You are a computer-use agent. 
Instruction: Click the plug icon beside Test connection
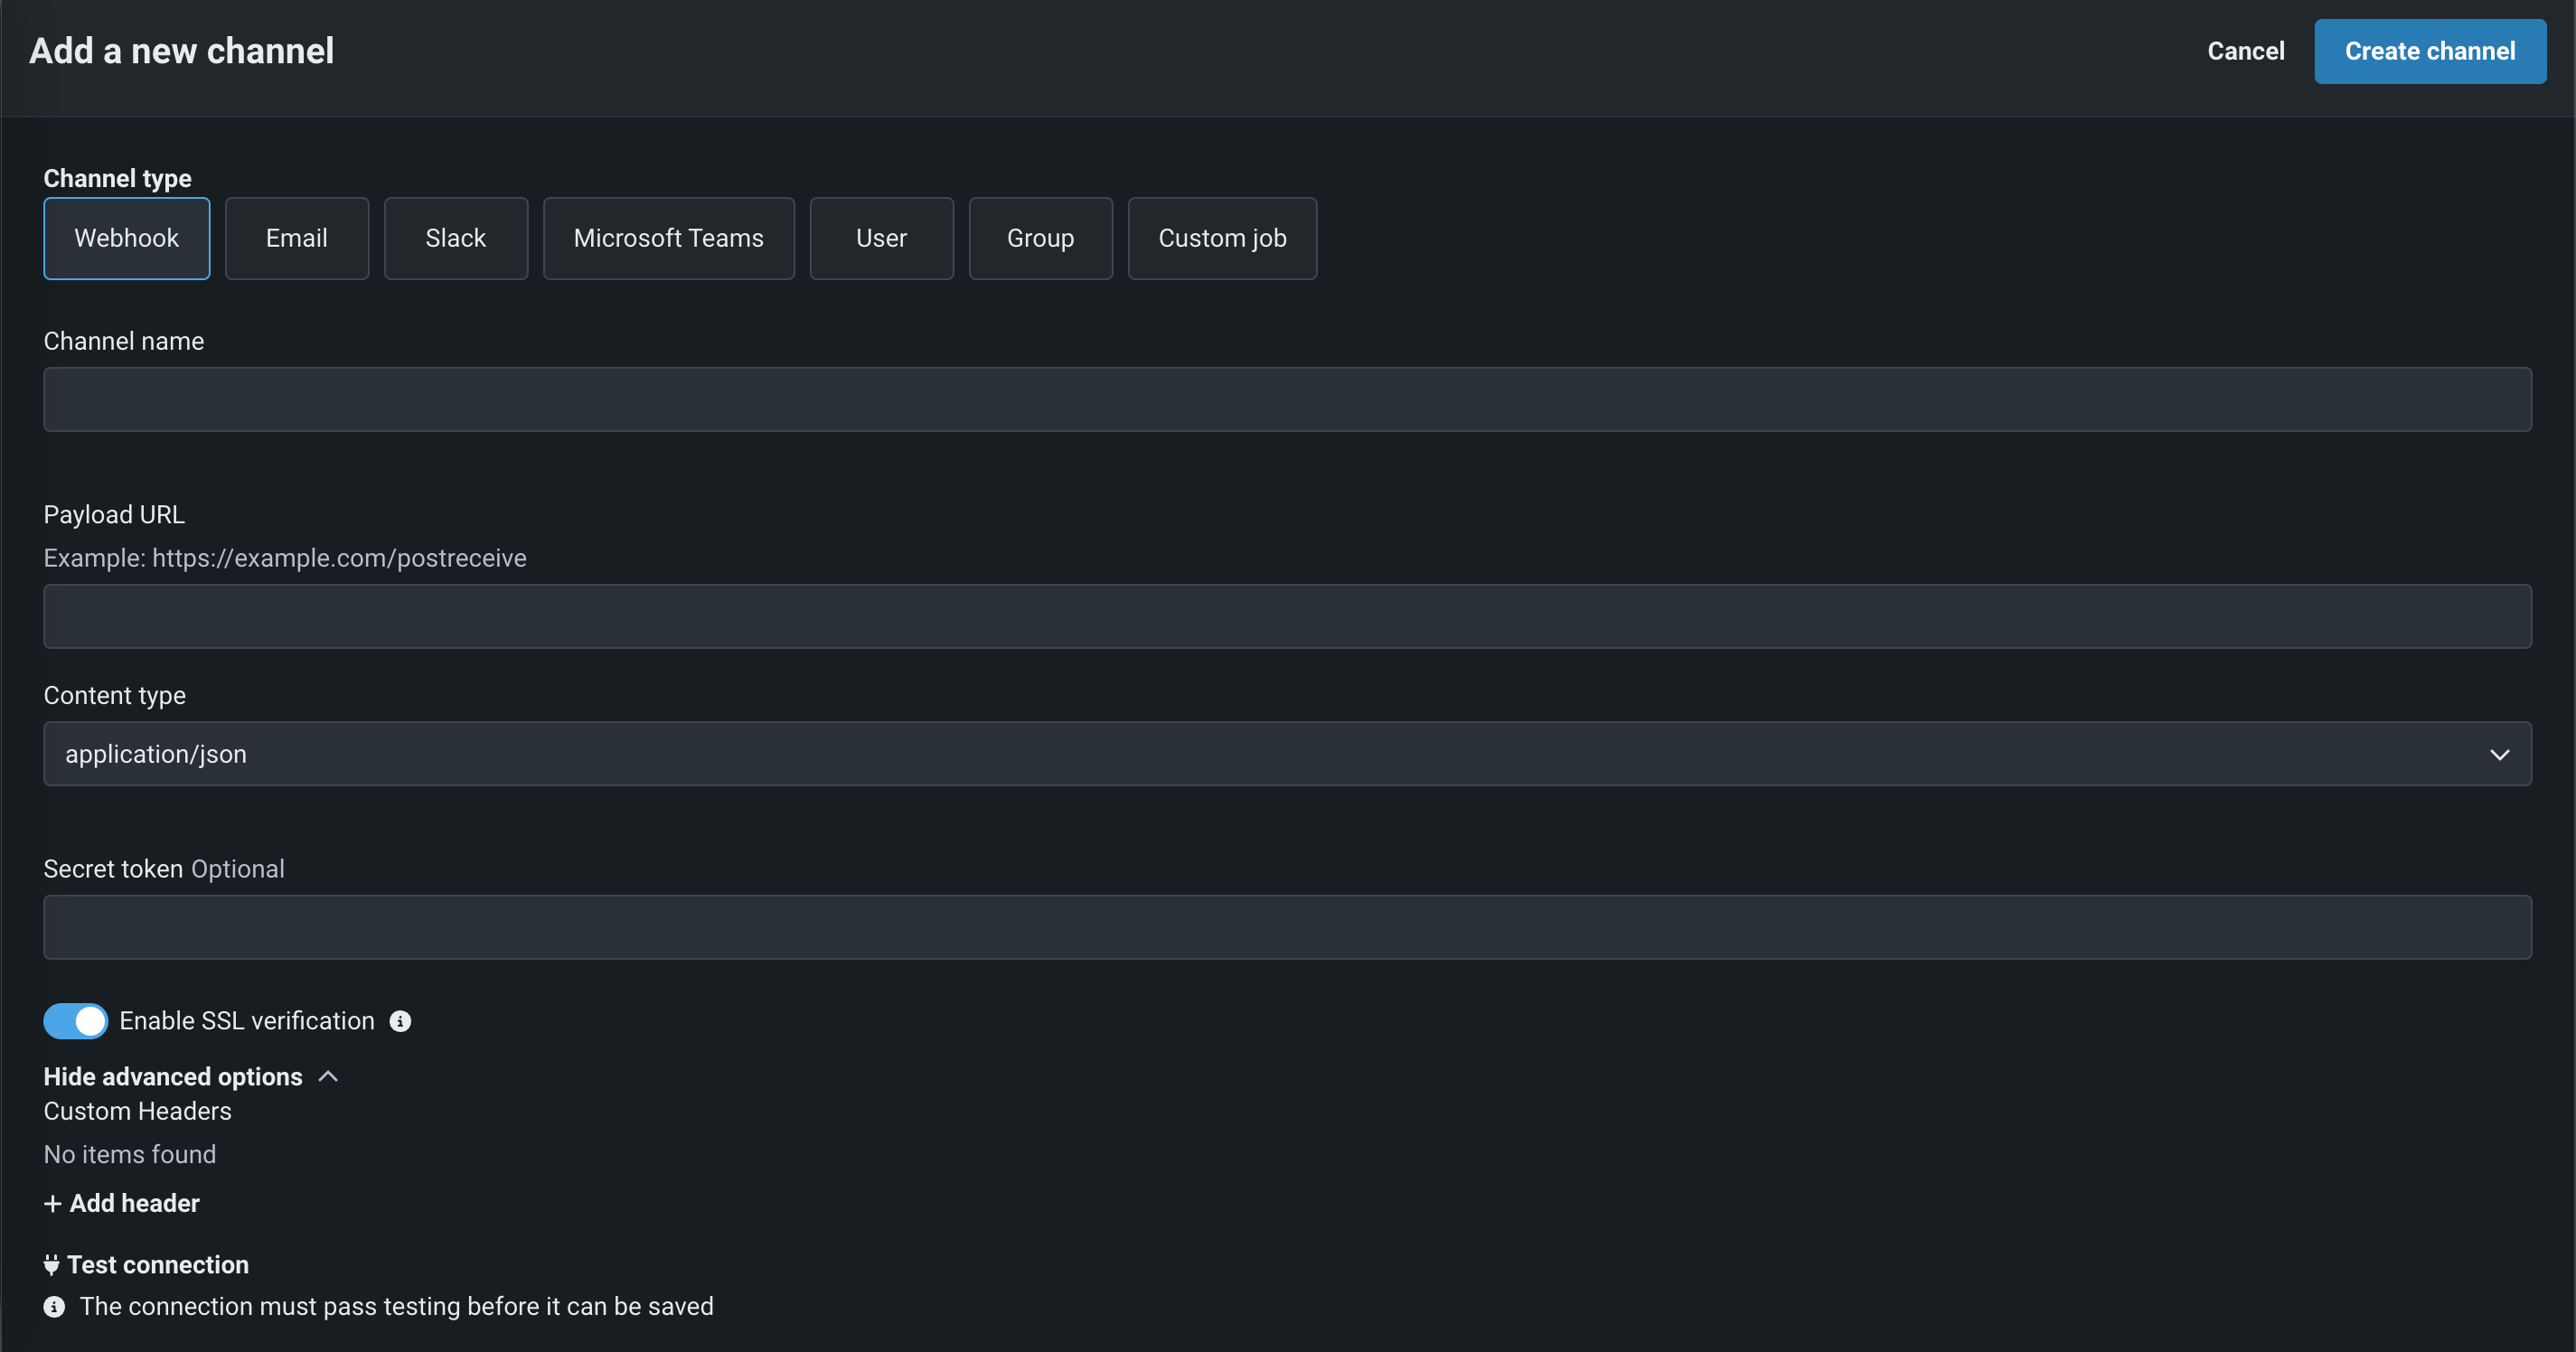coord(51,1265)
